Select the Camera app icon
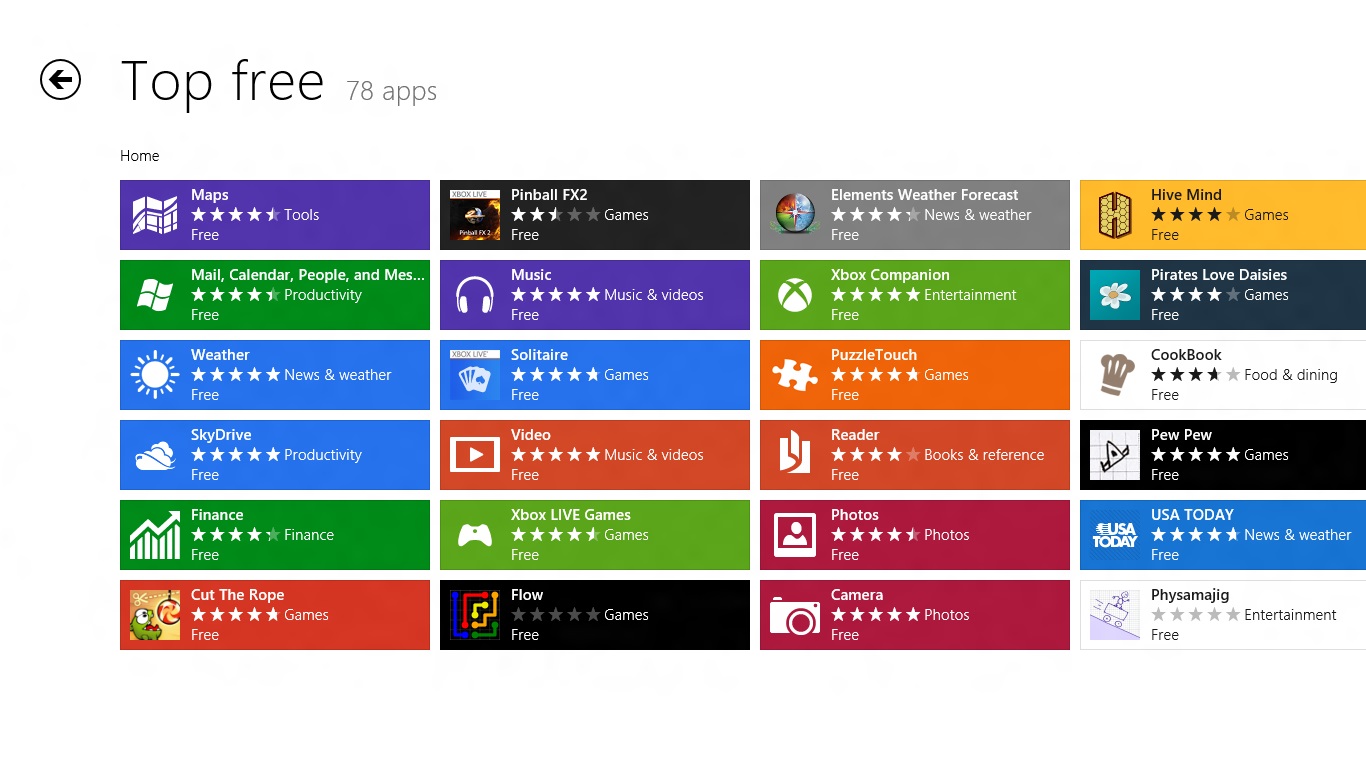1366x768 pixels. click(x=795, y=615)
